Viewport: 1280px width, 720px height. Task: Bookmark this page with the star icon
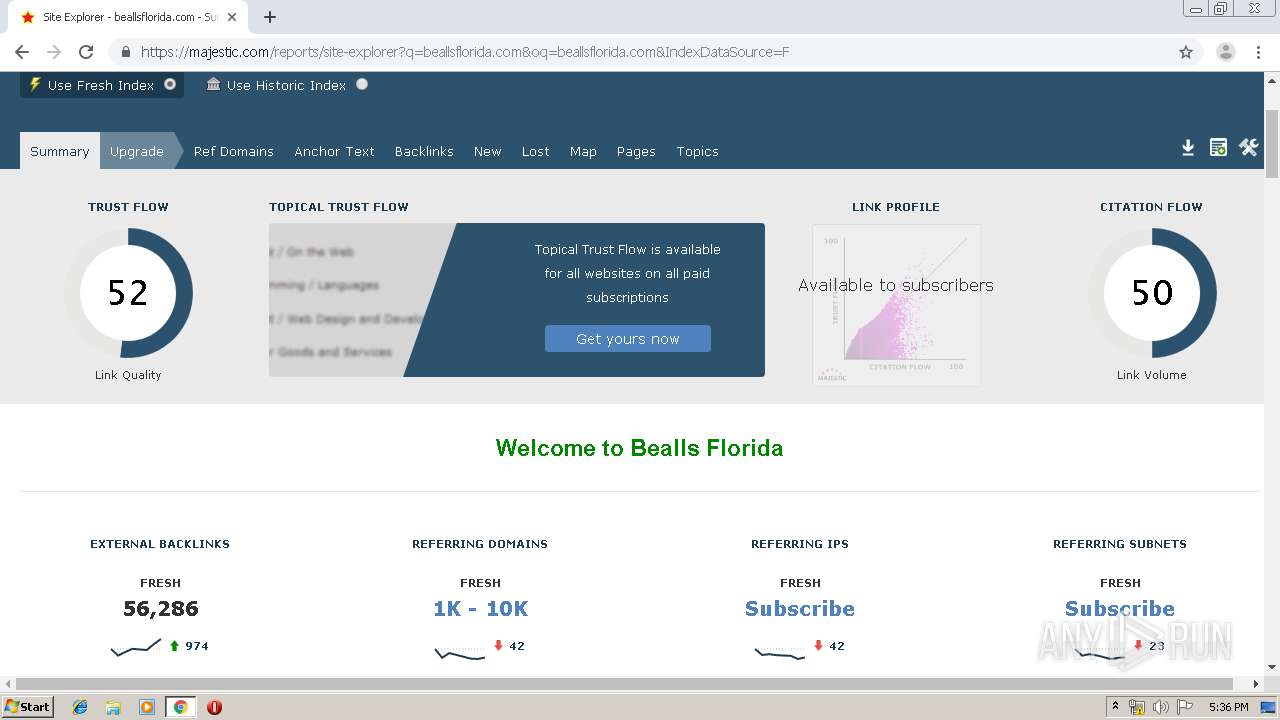click(x=1186, y=52)
